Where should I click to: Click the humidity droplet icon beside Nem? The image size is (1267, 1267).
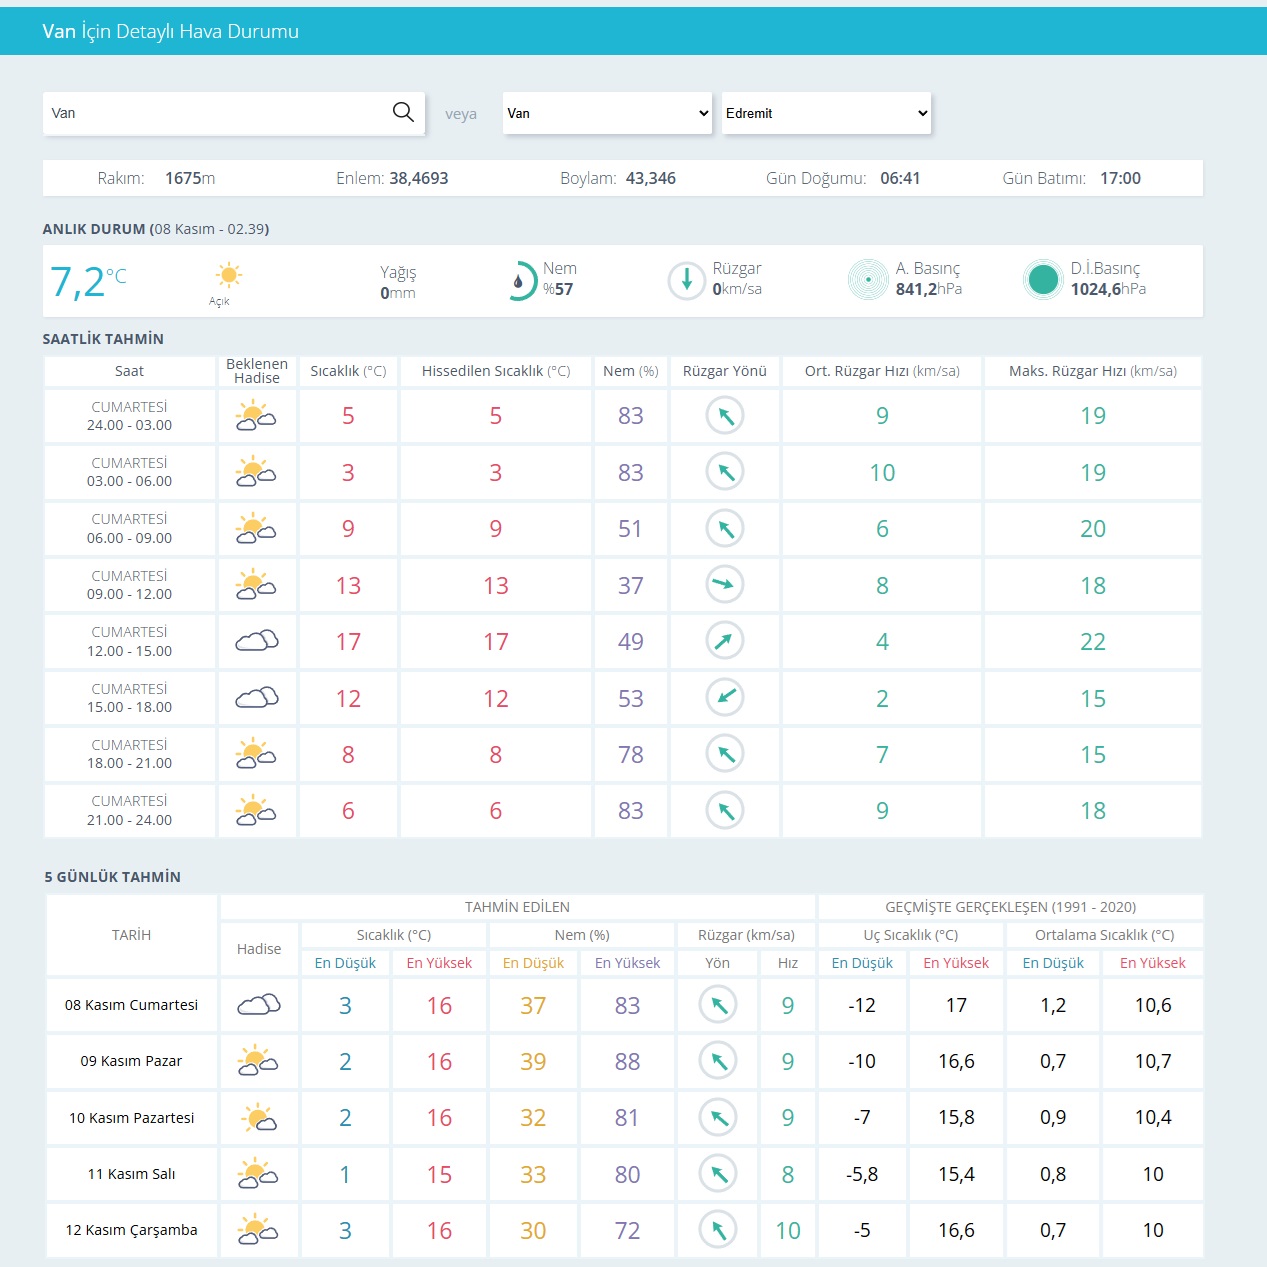pyautogui.click(x=520, y=281)
